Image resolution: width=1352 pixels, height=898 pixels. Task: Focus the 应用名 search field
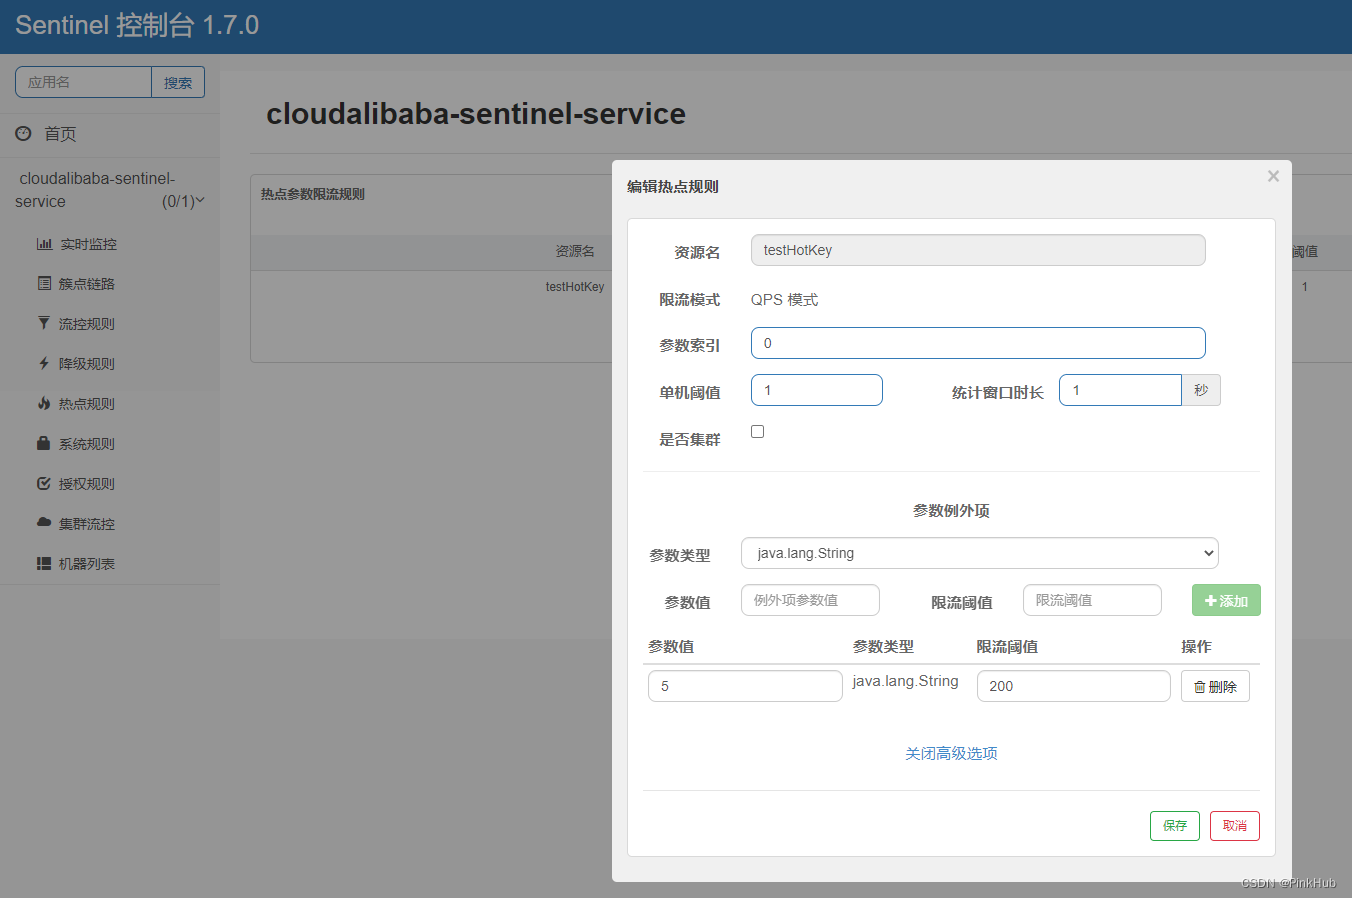[83, 82]
